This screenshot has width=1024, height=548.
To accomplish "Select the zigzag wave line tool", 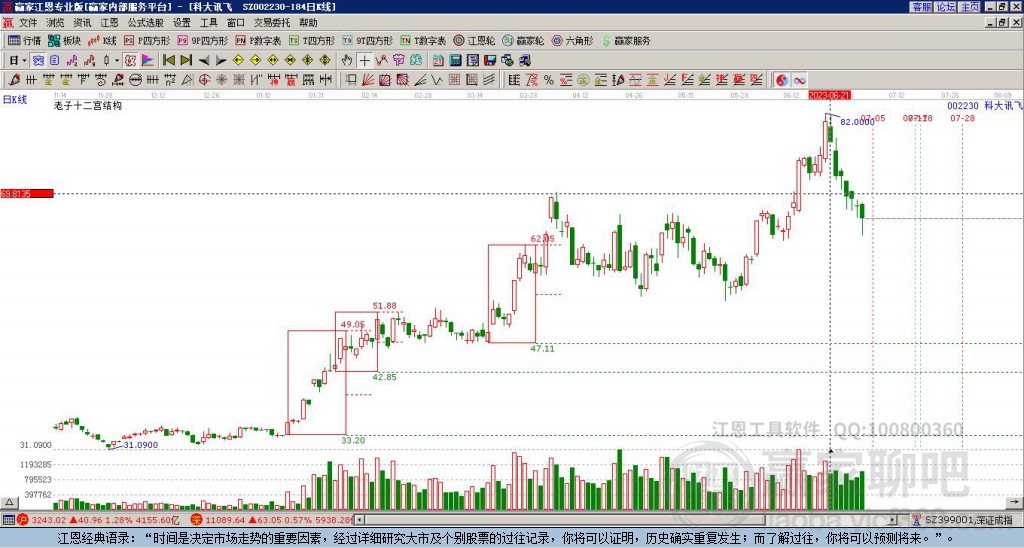I will point(436,80).
